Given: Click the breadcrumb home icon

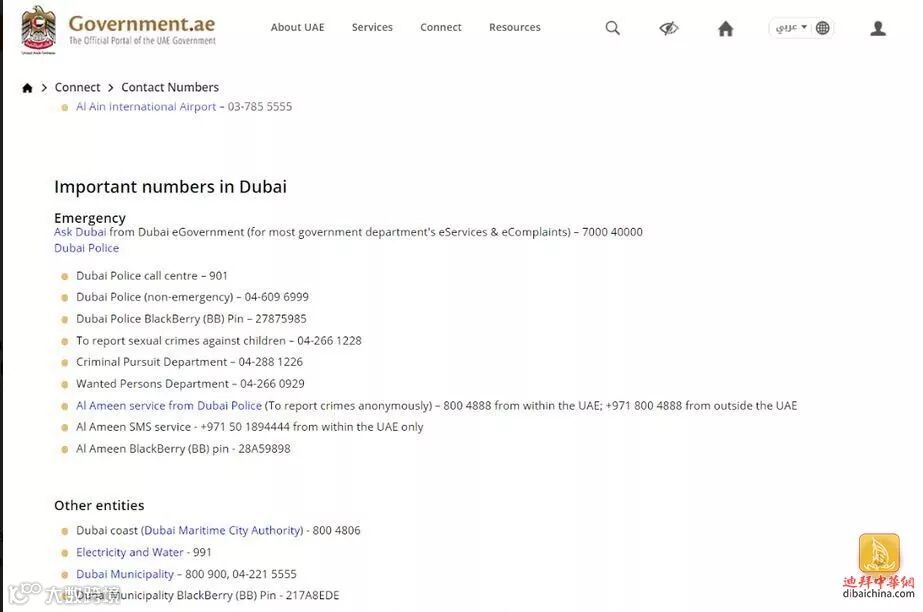Looking at the screenshot, I should click(x=27, y=88).
